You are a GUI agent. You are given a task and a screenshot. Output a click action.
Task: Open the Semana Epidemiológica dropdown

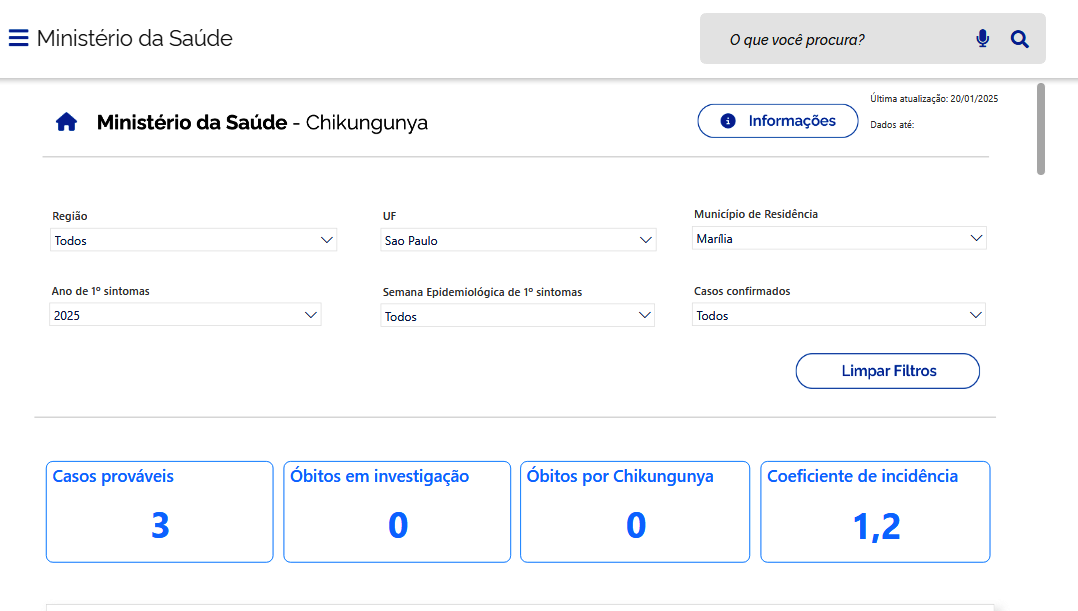click(517, 315)
